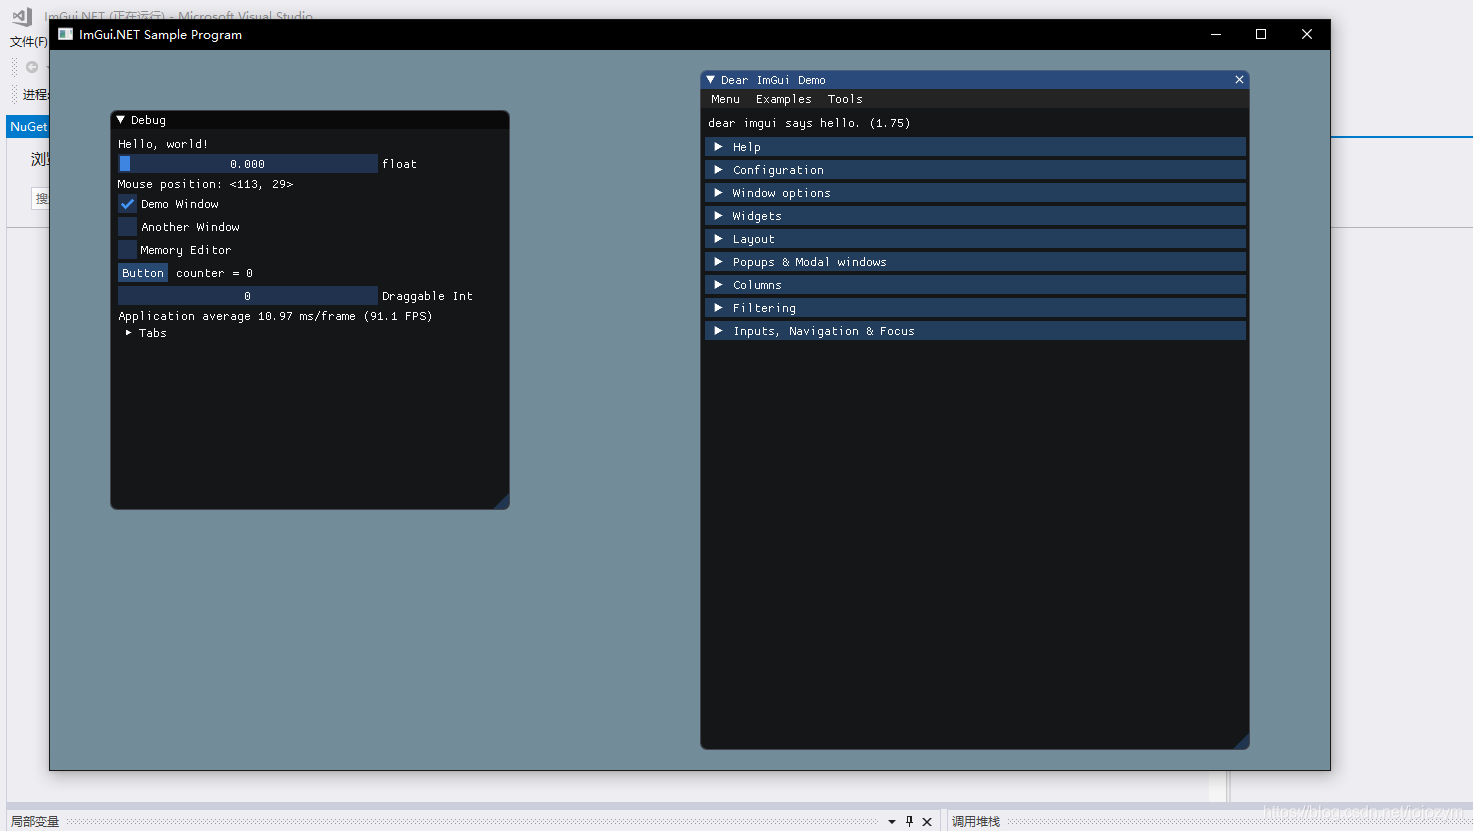Open the Tools menu
This screenshot has width=1473, height=831.
click(845, 99)
